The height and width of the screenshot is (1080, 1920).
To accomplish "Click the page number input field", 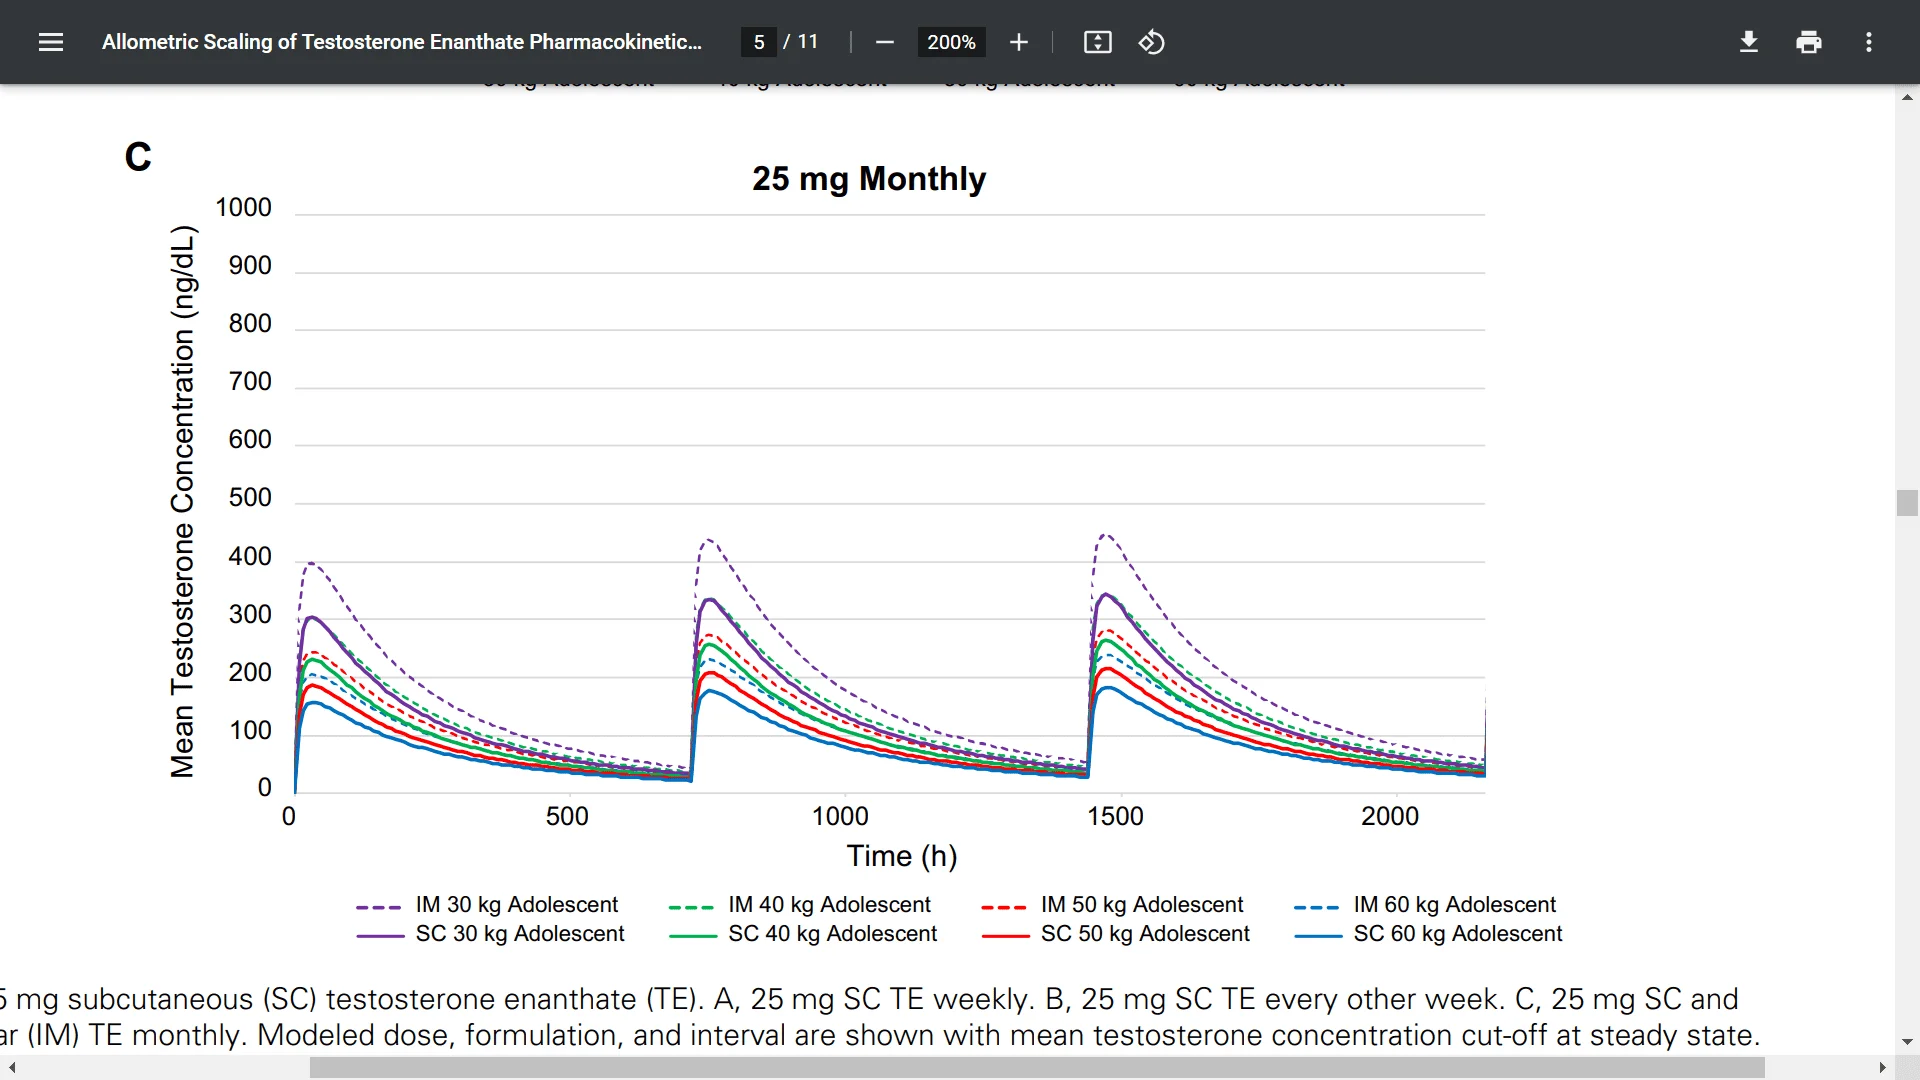I will pos(759,42).
